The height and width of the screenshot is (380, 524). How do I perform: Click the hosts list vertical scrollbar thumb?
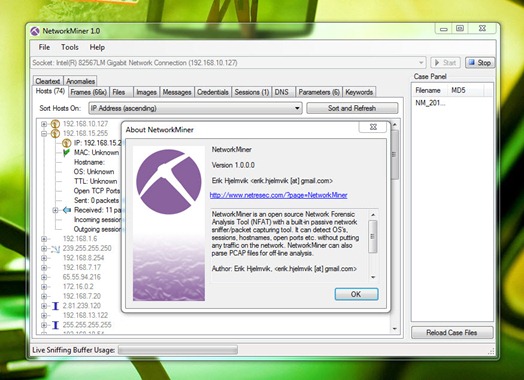click(x=395, y=155)
